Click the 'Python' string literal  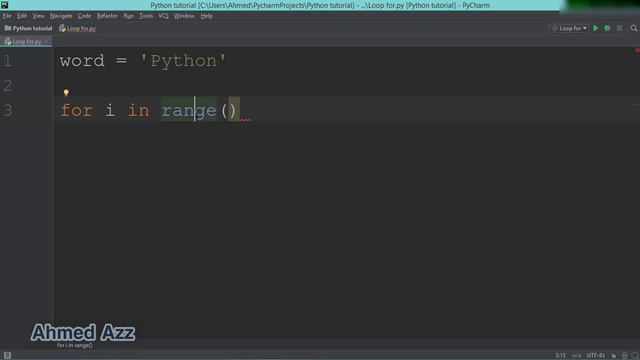[x=183, y=61]
